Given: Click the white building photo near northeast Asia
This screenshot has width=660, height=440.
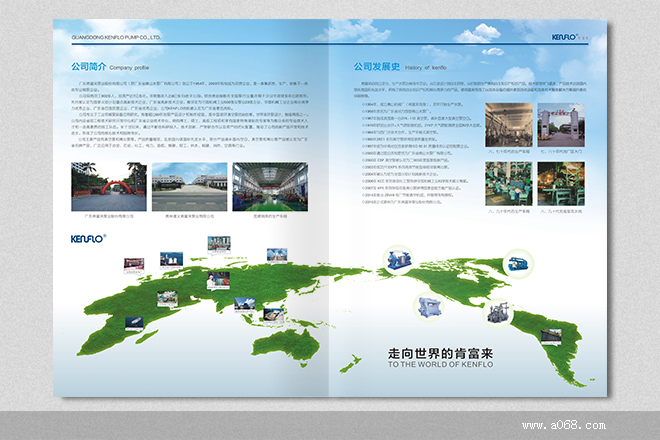Looking at the screenshot, I should [x=277, y=256].
